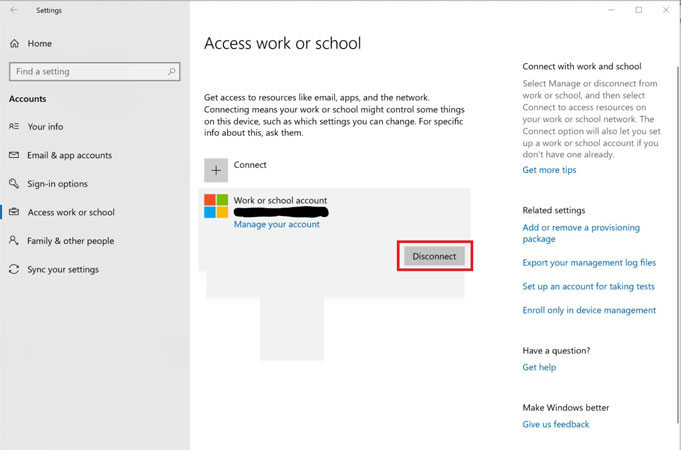Screen dimensions: 681x450
Task: Open the Get more tips link
Action: [549, 170]
